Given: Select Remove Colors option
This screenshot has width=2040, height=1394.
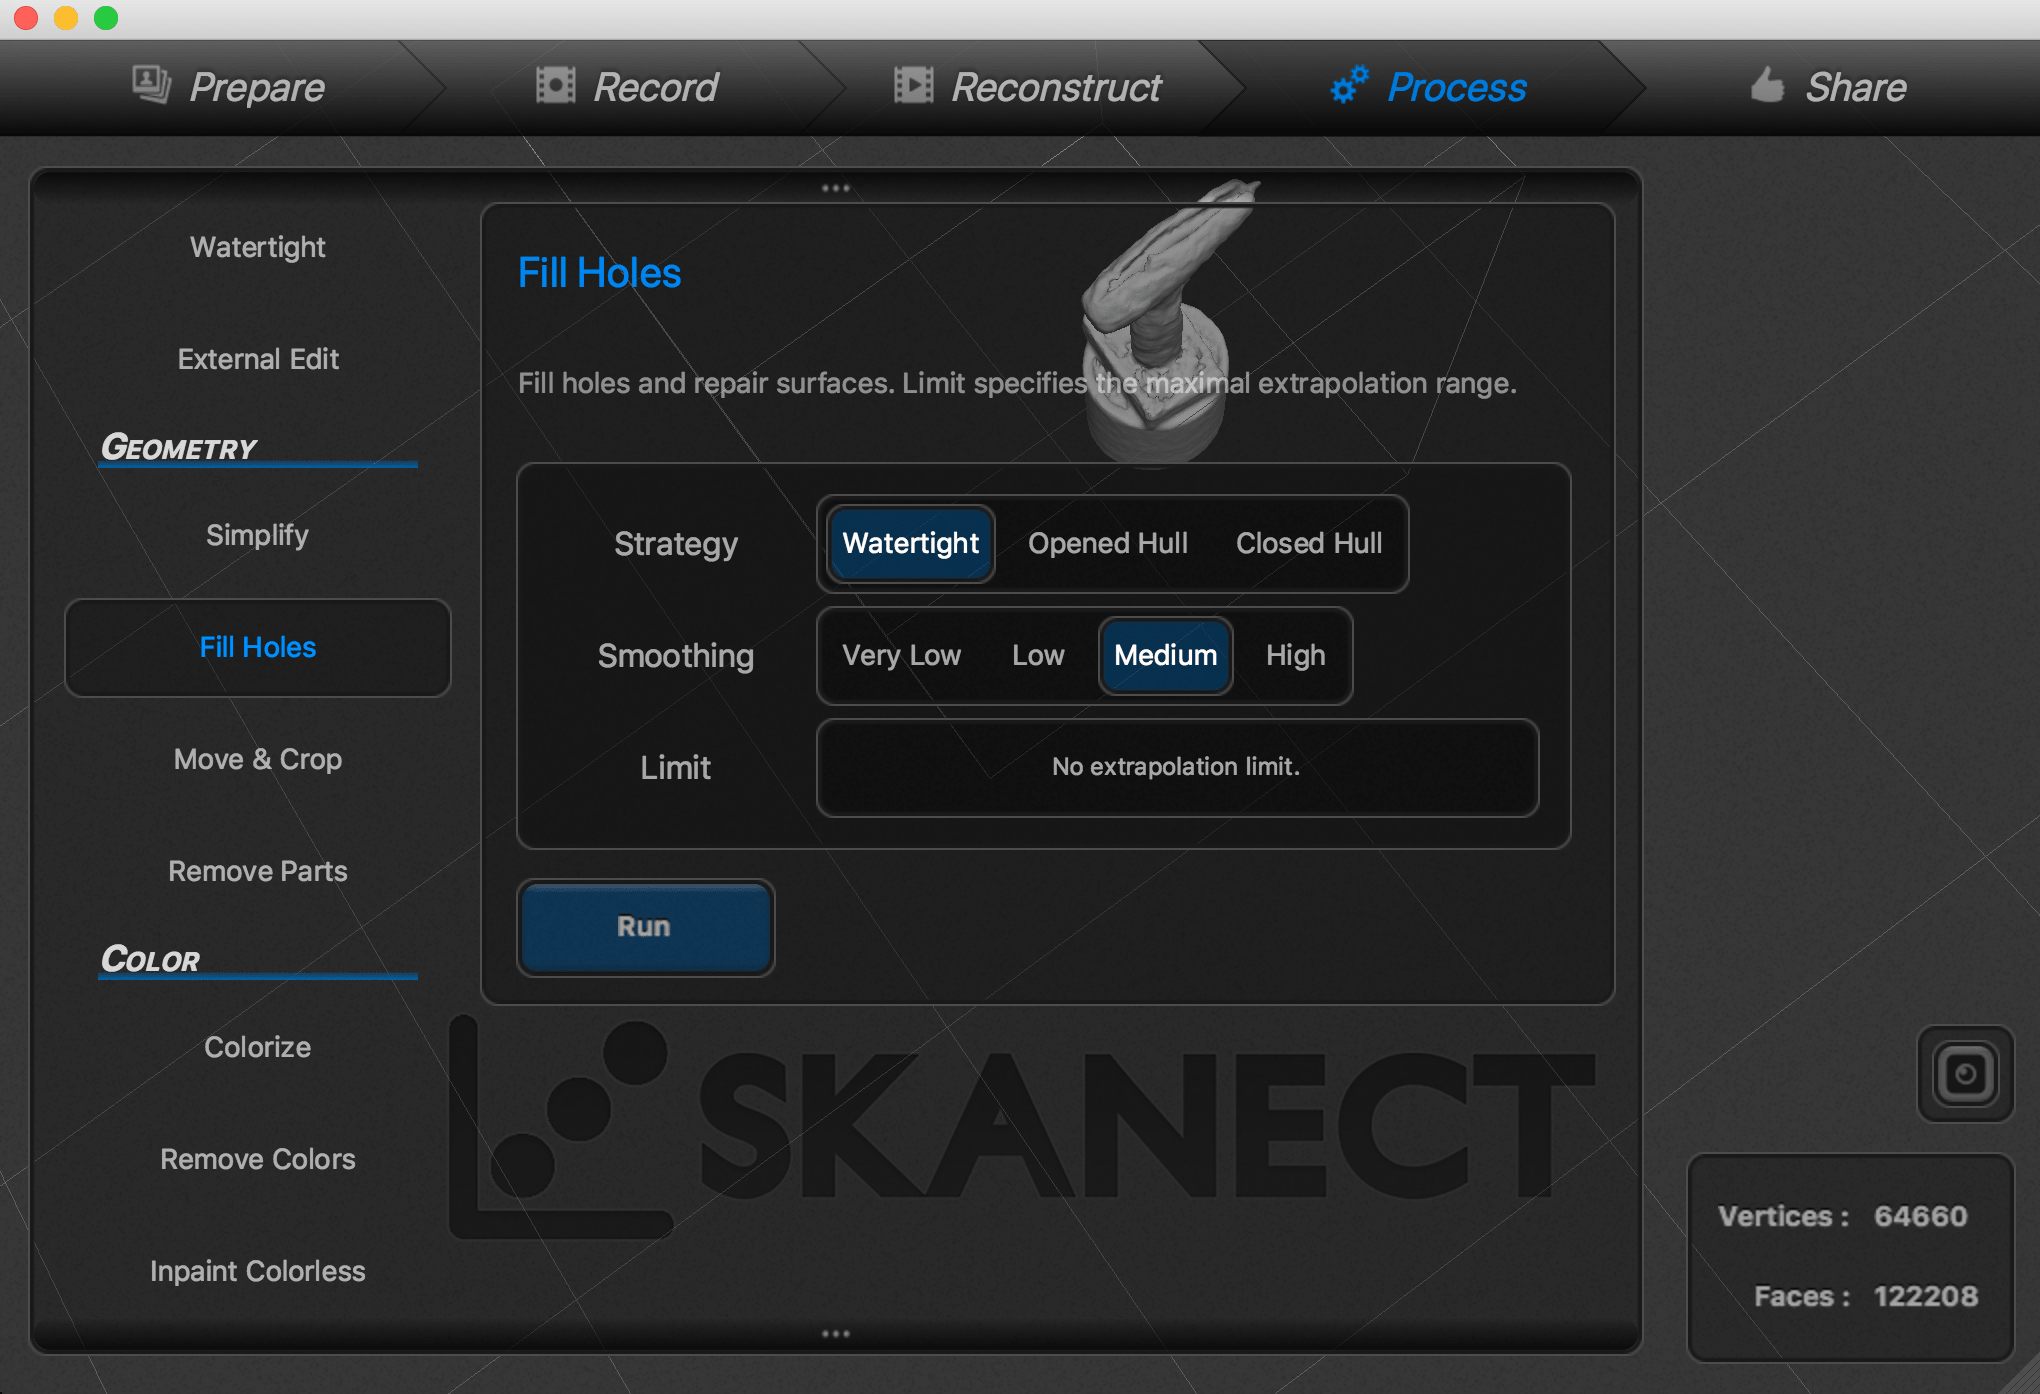Looking at the screenshot, I should (x=258, y=1159).
